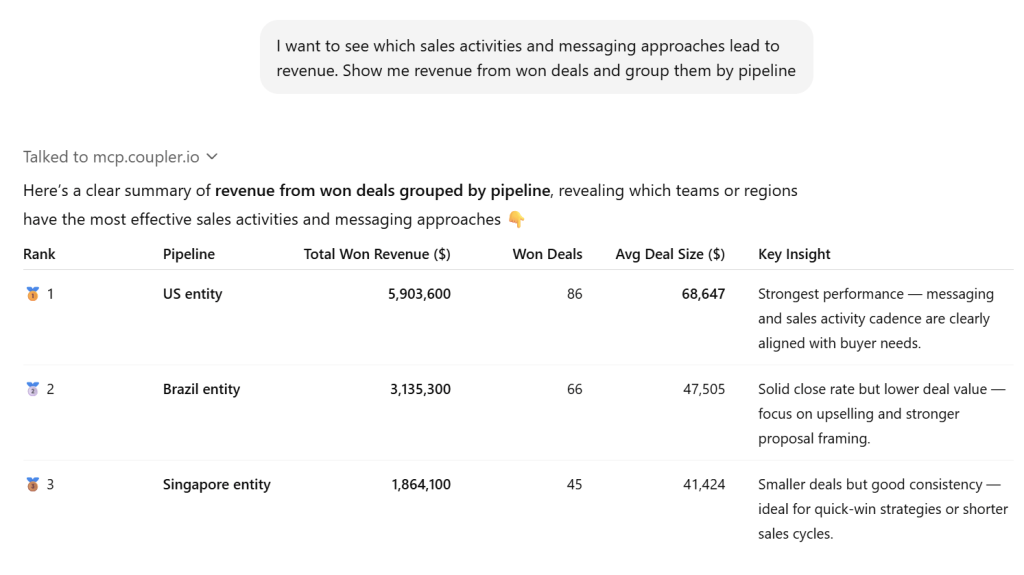Screen dimensions: 1024x575
Task: Click the bronze medal icon for rank 3
Action: click(32, 484)
